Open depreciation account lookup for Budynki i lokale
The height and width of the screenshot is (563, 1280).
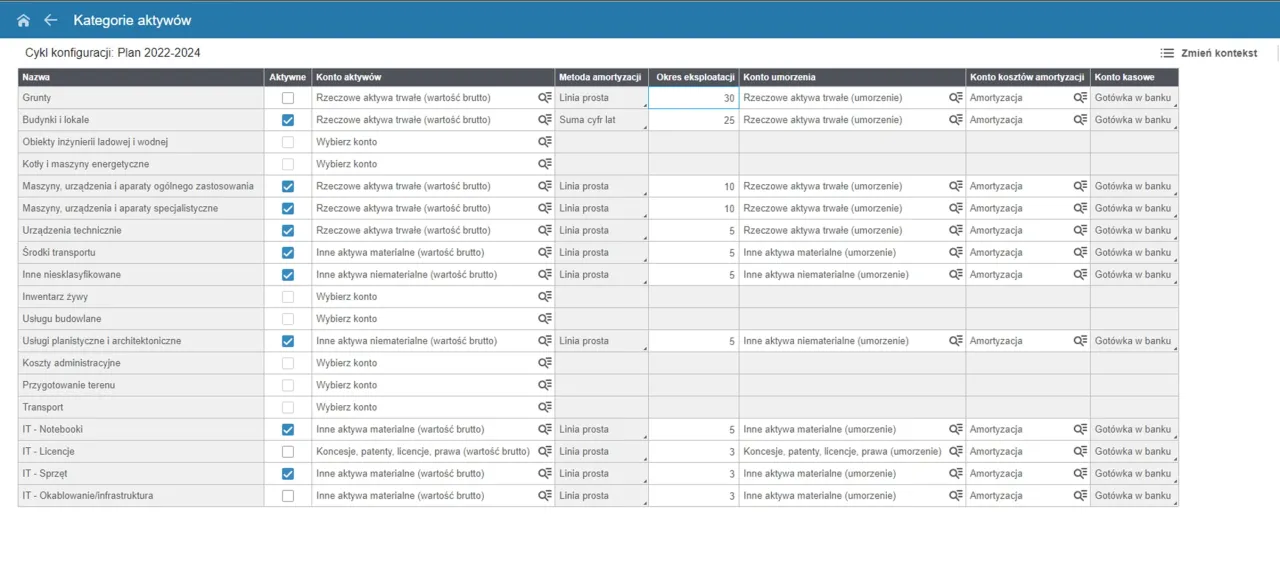[x=956, y=120]
